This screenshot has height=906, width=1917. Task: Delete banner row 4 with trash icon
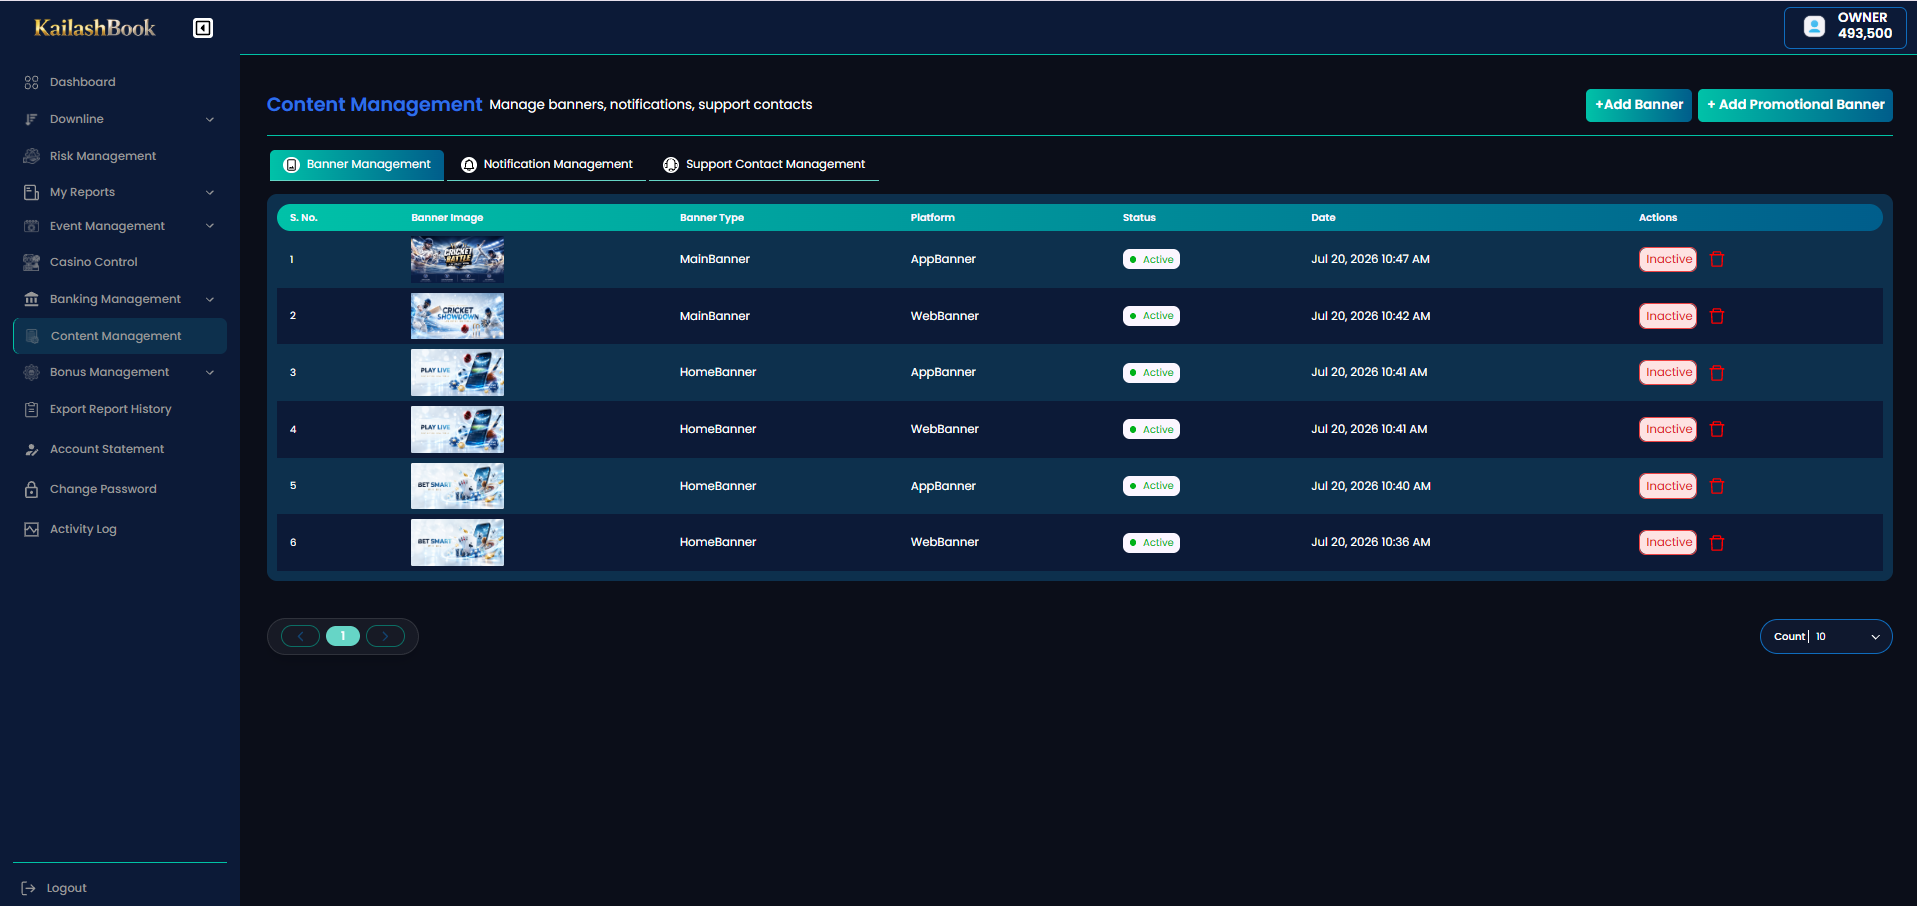(1717, 429)
